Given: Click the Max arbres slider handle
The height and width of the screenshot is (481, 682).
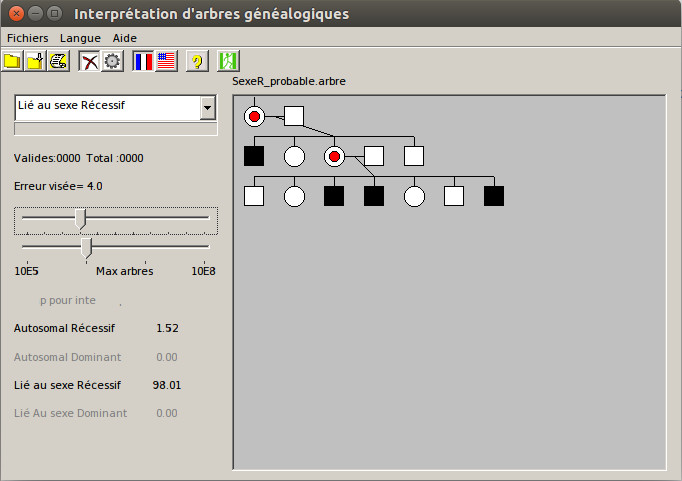Looking at the screenshot, I should click(86, 247).
